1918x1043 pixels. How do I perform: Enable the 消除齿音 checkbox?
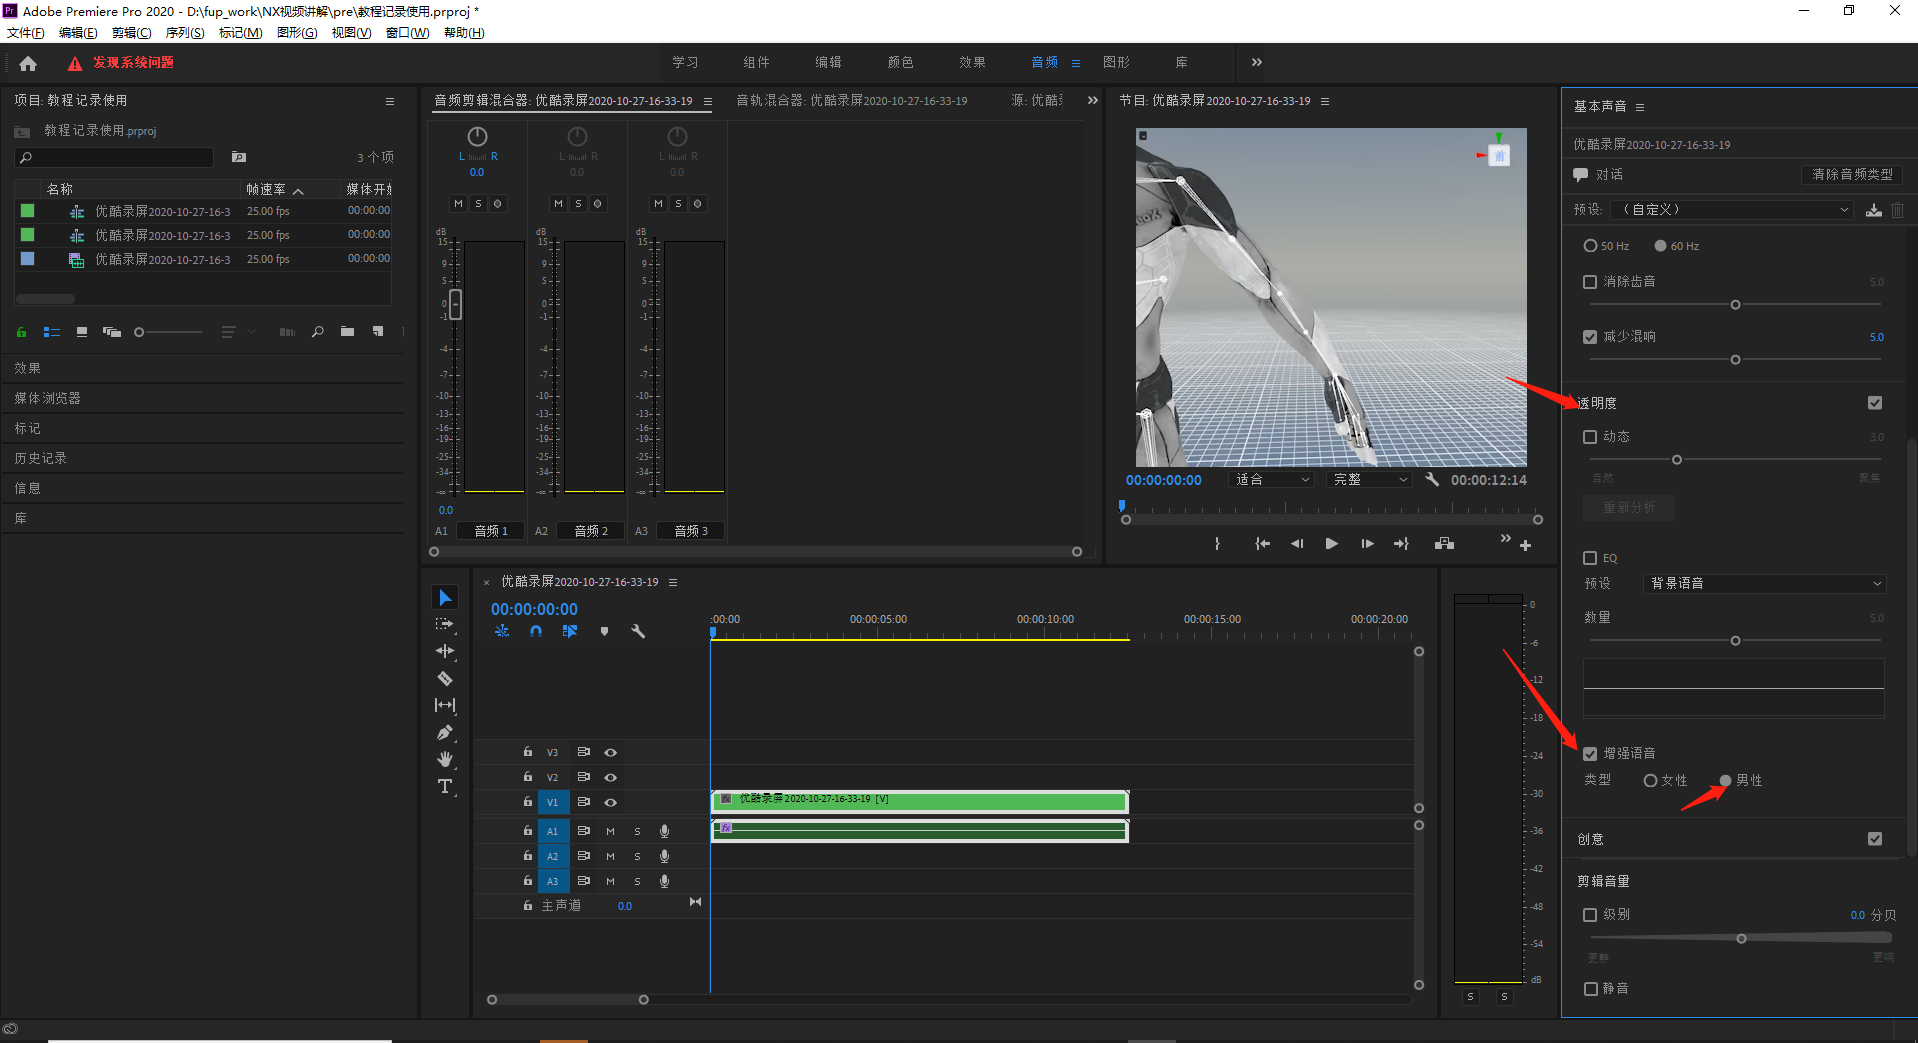click(x=1590, y=282)
